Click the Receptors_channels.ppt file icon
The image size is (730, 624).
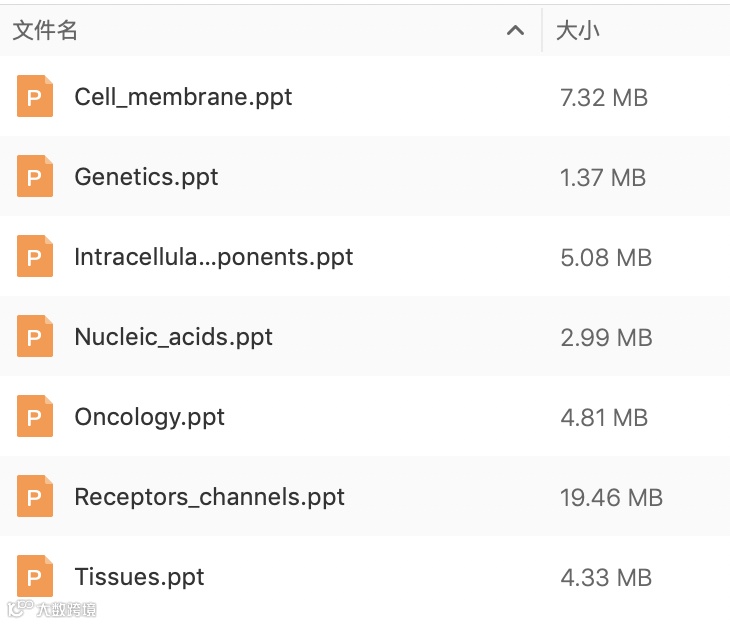[x=35, y=497]
